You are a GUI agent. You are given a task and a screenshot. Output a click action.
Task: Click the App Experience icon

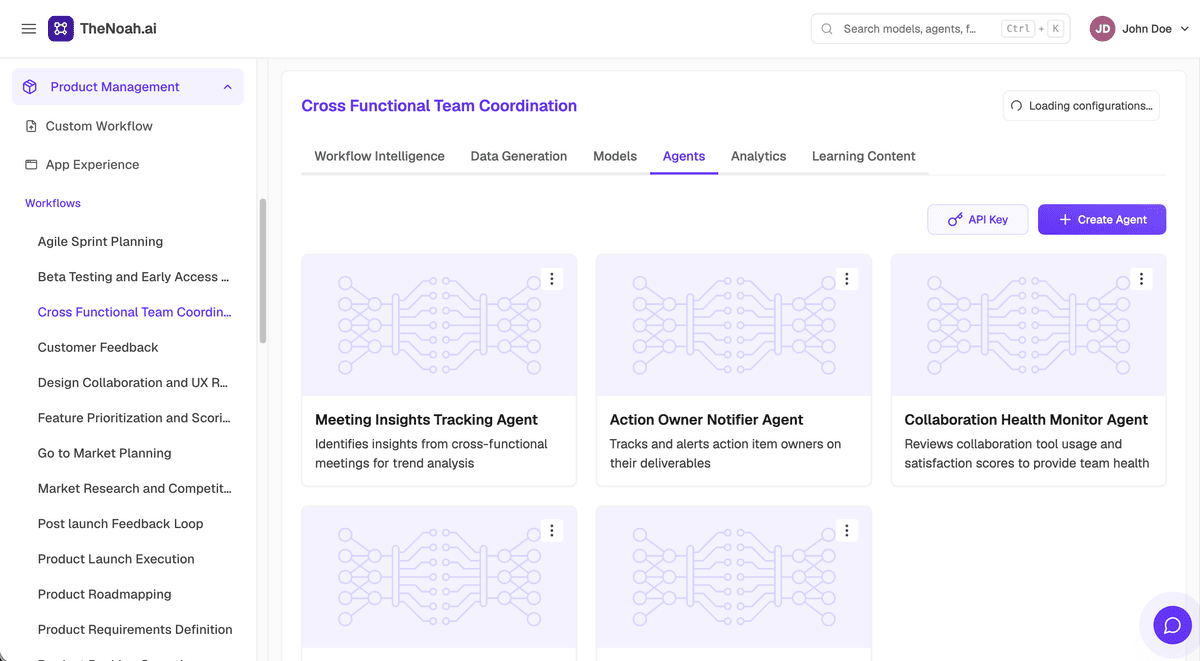pyautogui.click(x=31, y=164)
